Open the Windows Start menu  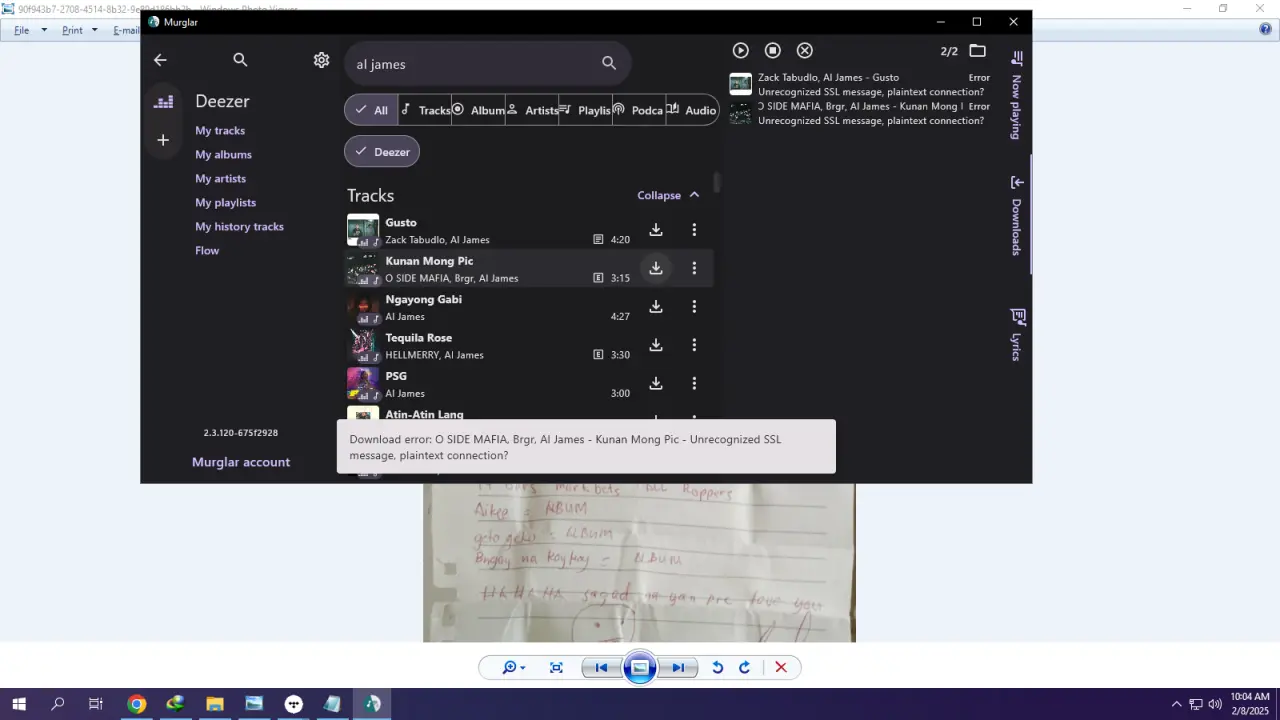(x=19, y=704)
